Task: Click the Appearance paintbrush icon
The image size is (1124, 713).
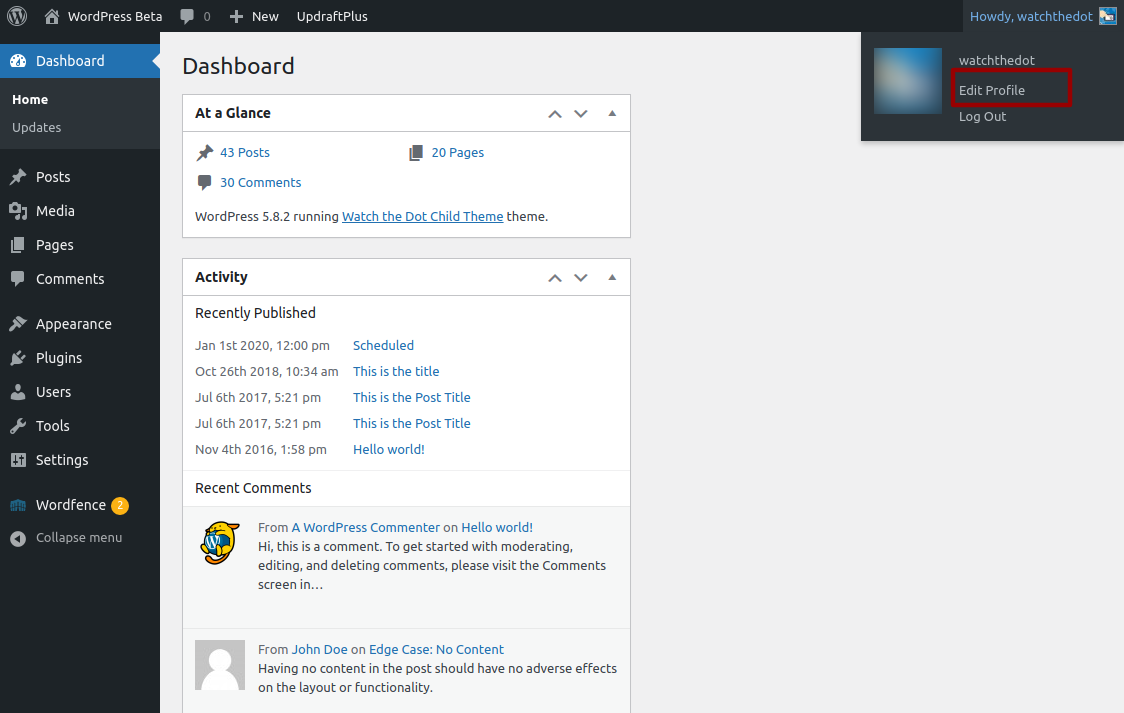Action: pos(18,324)
